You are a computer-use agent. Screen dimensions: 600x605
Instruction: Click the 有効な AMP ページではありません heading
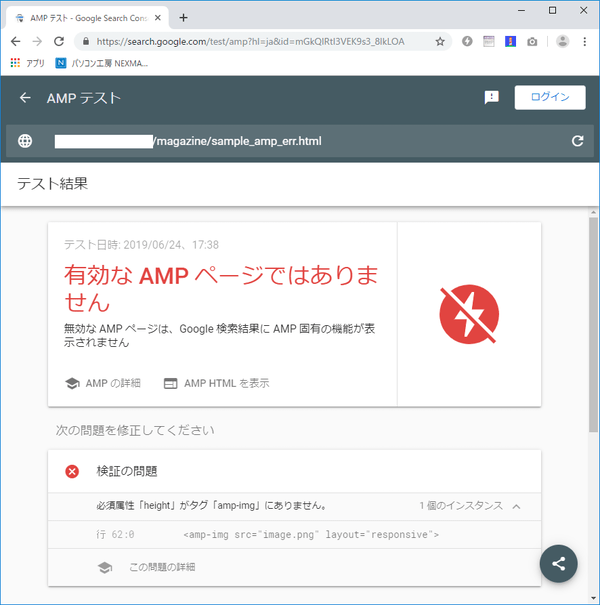[x=220, y=288]
